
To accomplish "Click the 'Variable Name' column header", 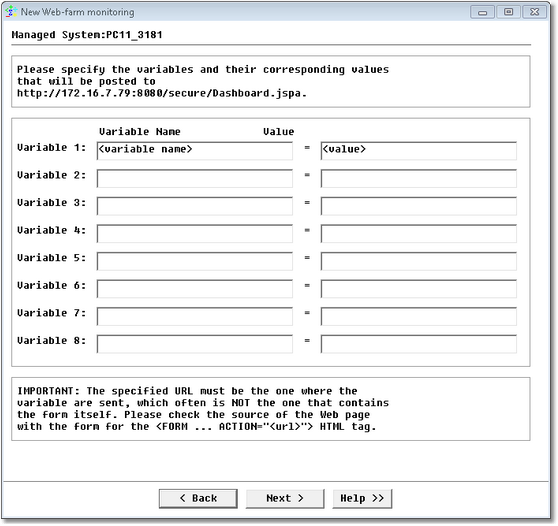I will coord(140,132).
